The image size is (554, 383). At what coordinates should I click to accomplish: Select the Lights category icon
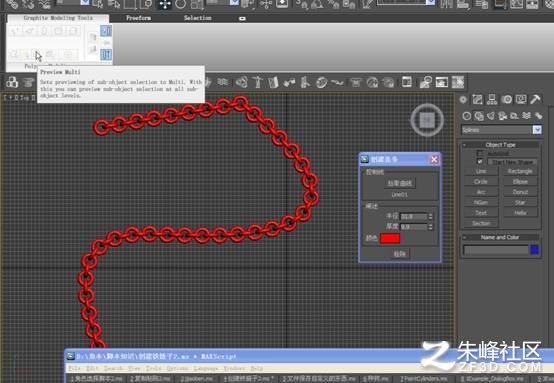[x=491, y=116]
